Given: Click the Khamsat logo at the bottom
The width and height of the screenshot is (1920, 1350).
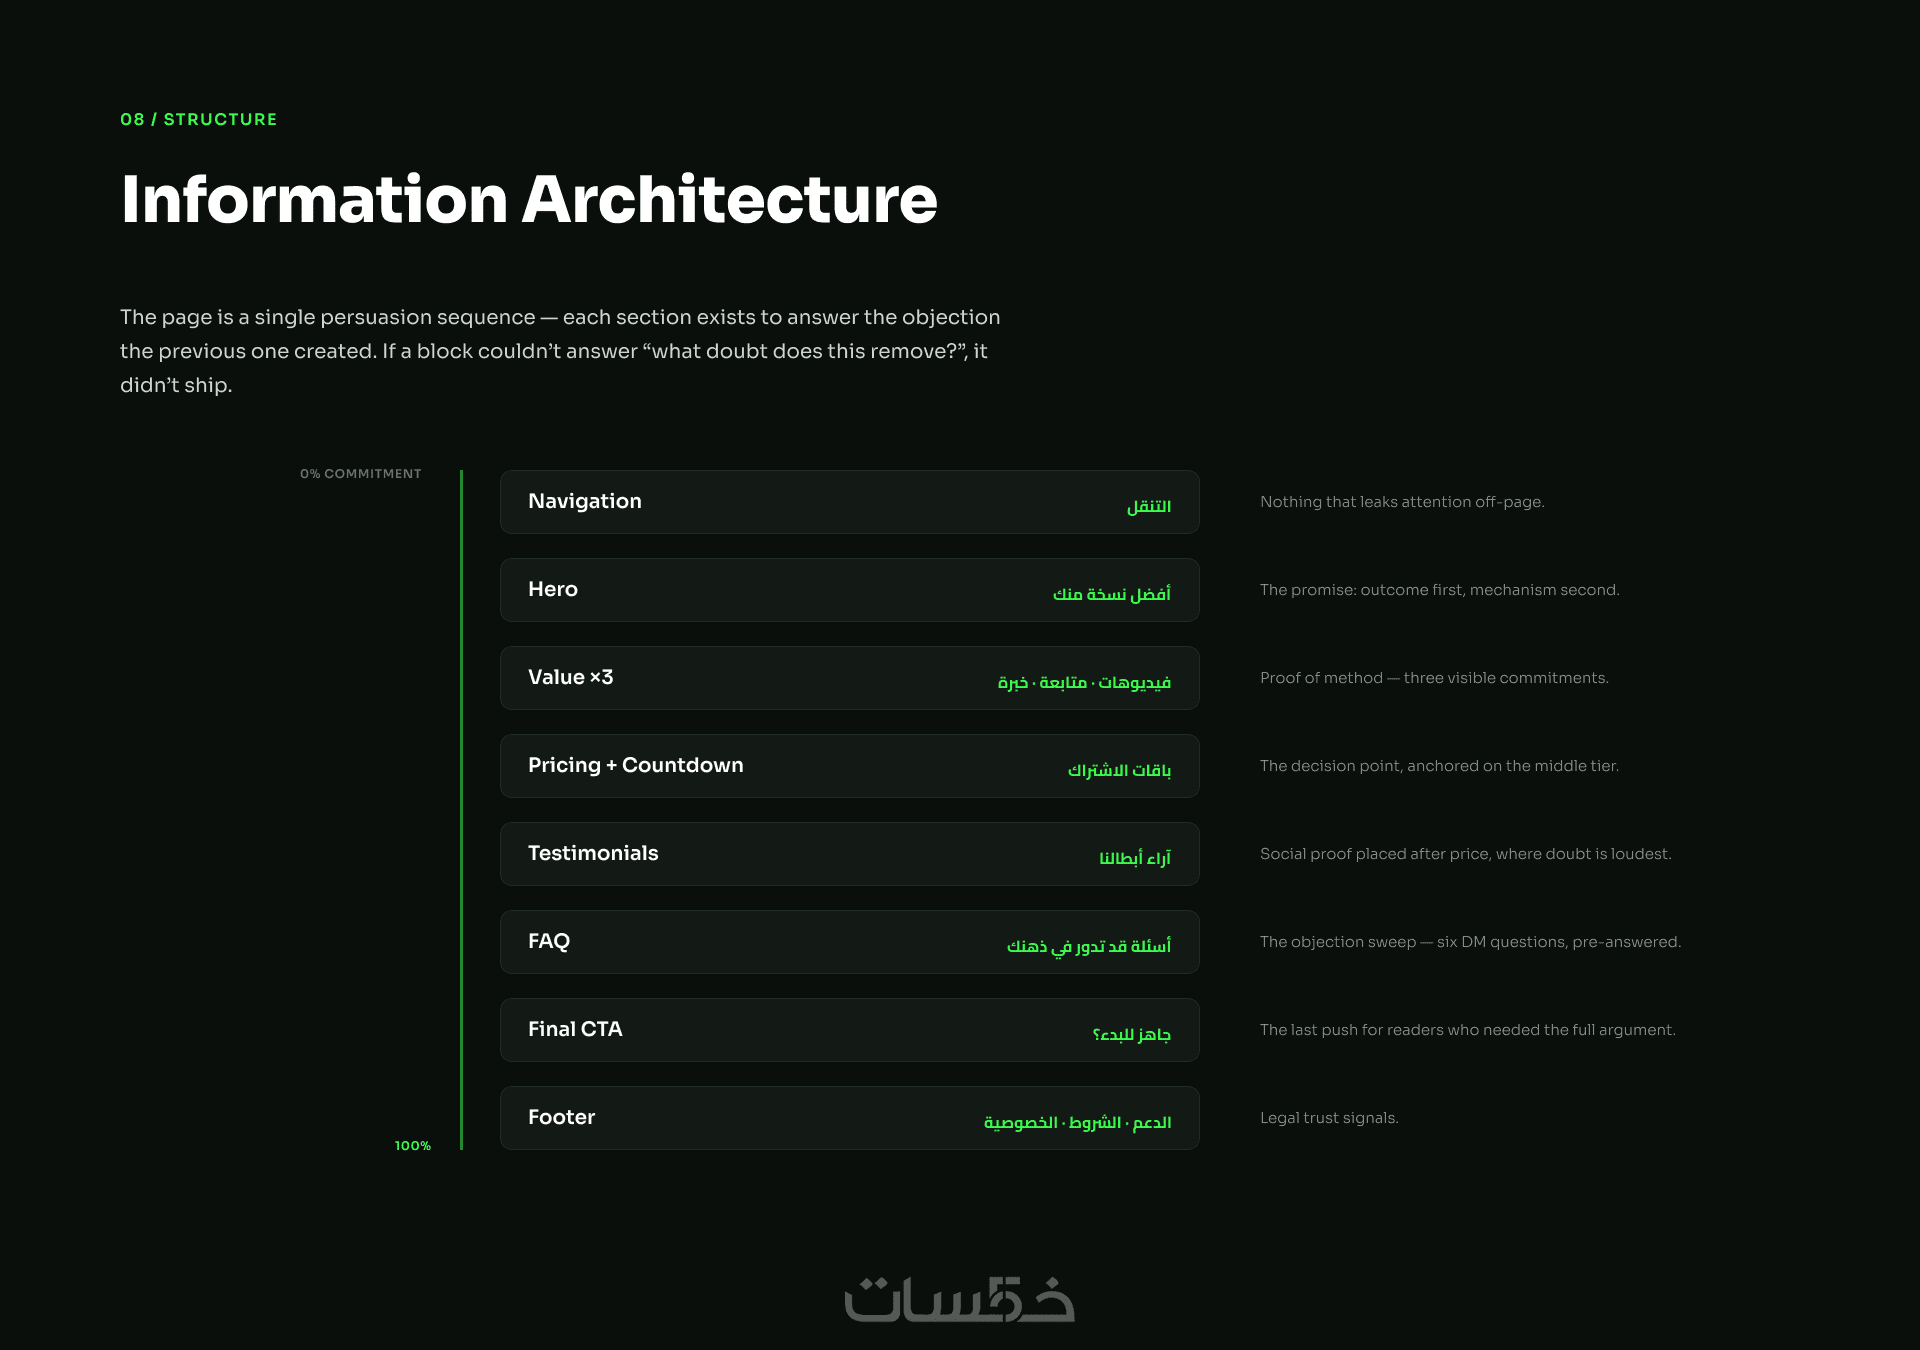Looking at the screenshot, I should (x=960, y=1299).
